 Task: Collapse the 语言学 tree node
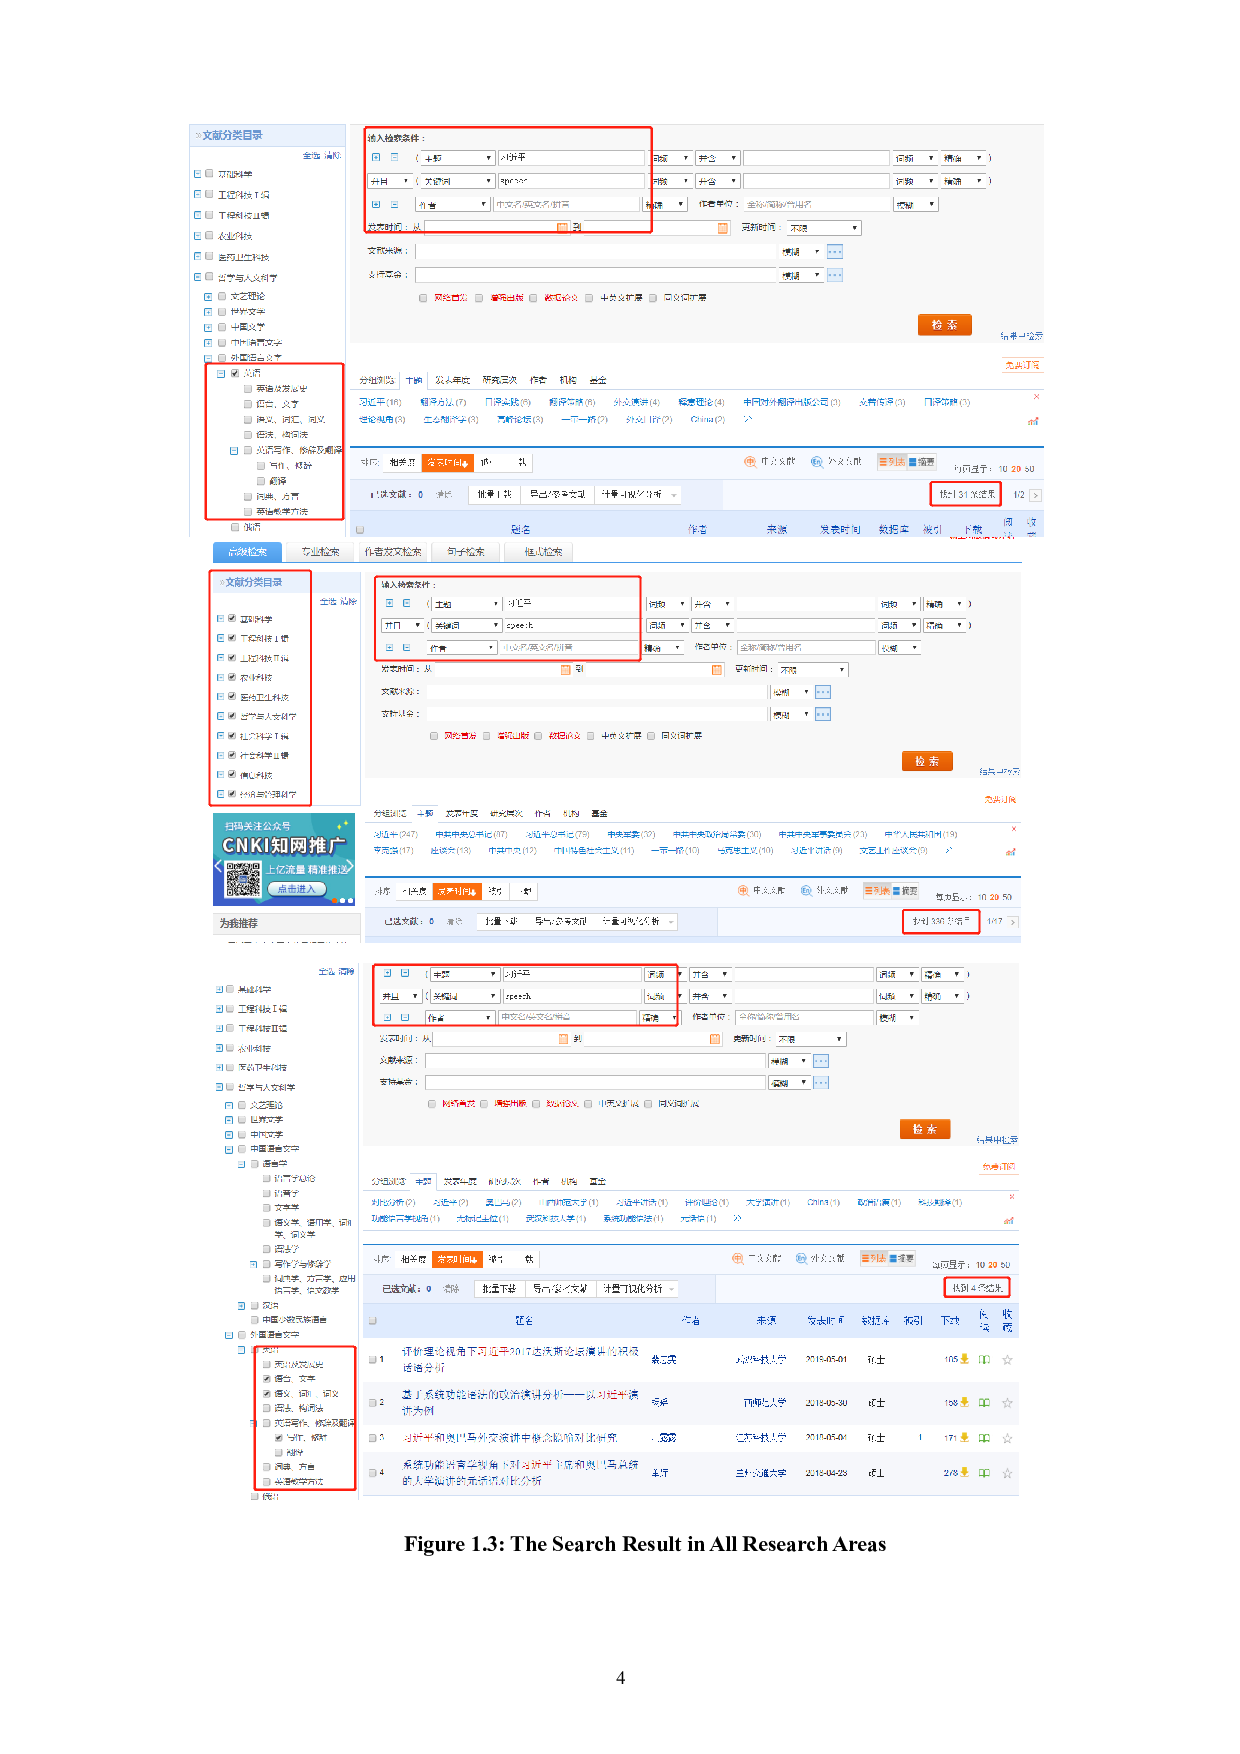point(242,1164)
